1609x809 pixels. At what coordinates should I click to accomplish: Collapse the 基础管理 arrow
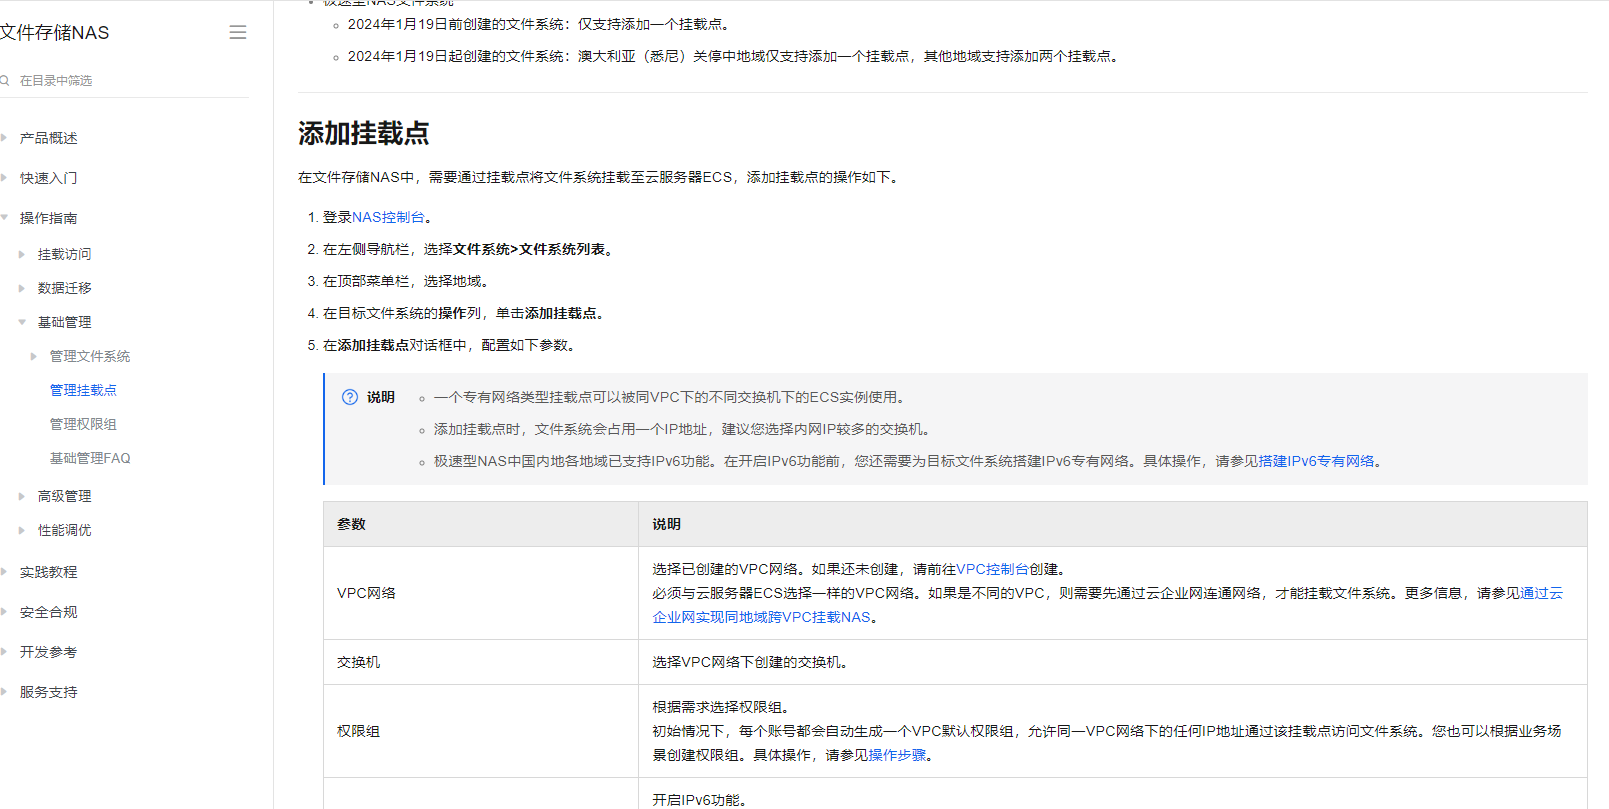22,322
